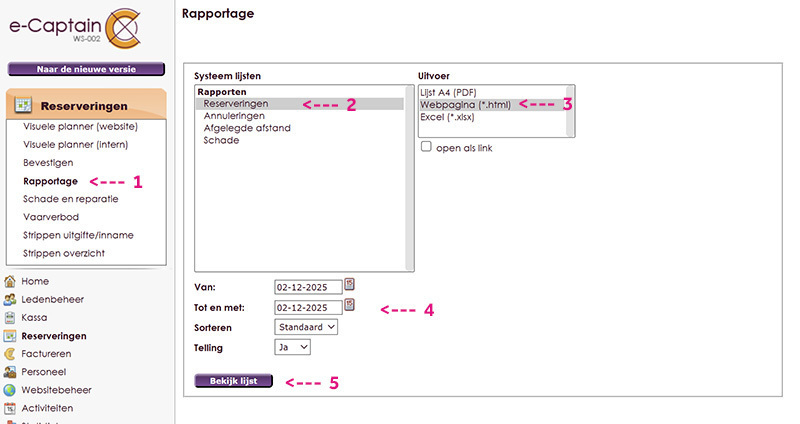Open Ledenbeheer via its people icon

coord(10,300)
